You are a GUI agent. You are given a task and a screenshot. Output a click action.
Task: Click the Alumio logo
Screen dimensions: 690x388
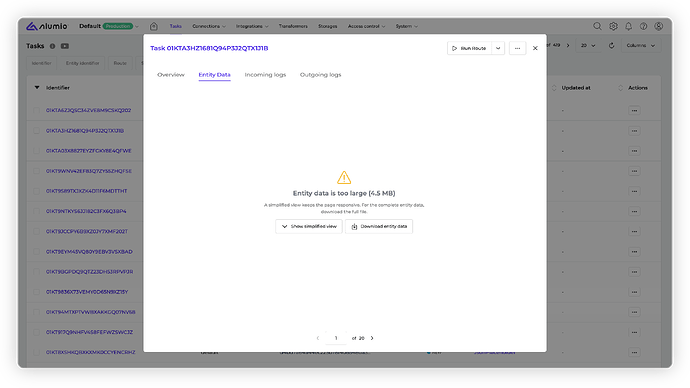tap(47, 26)
